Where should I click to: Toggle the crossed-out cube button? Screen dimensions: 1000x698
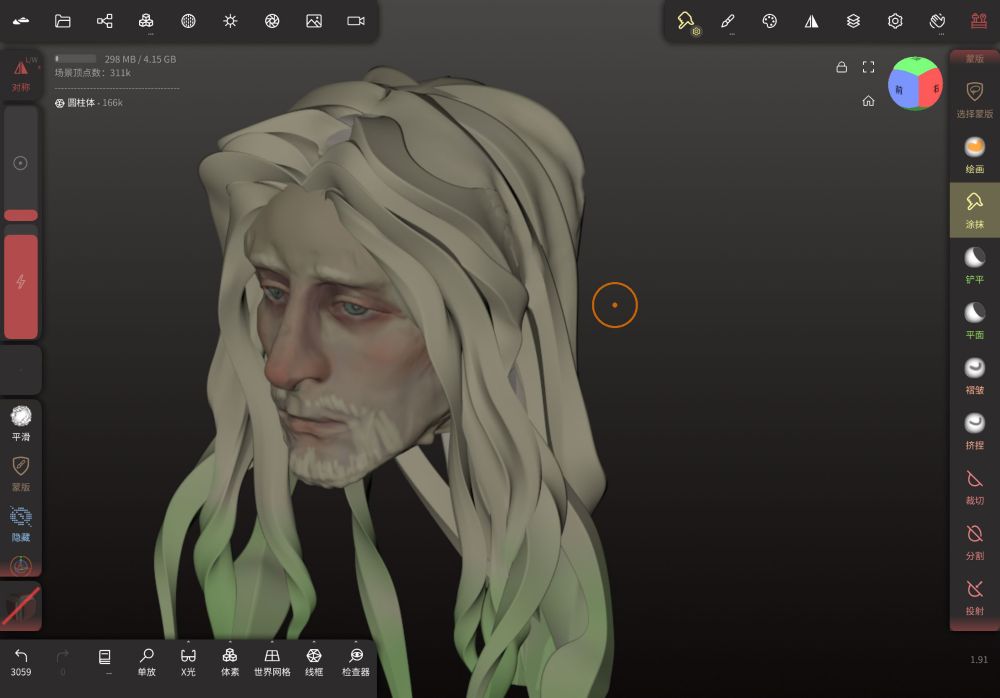point(21,606)
